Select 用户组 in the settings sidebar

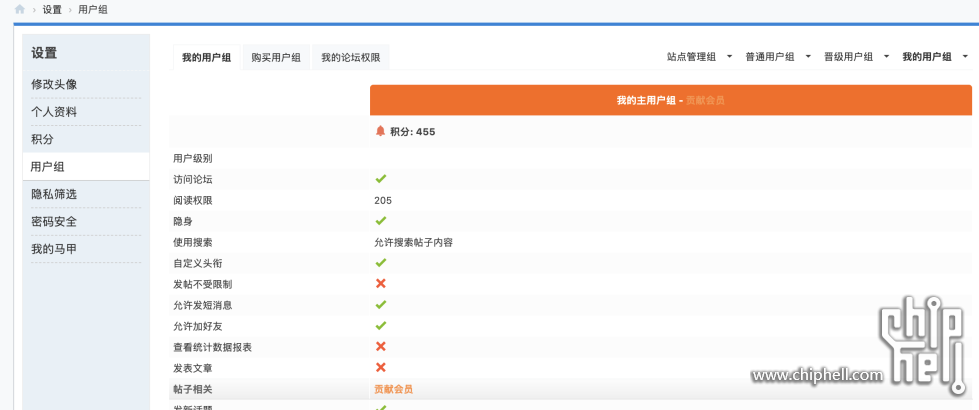click(x=86, y=167)
